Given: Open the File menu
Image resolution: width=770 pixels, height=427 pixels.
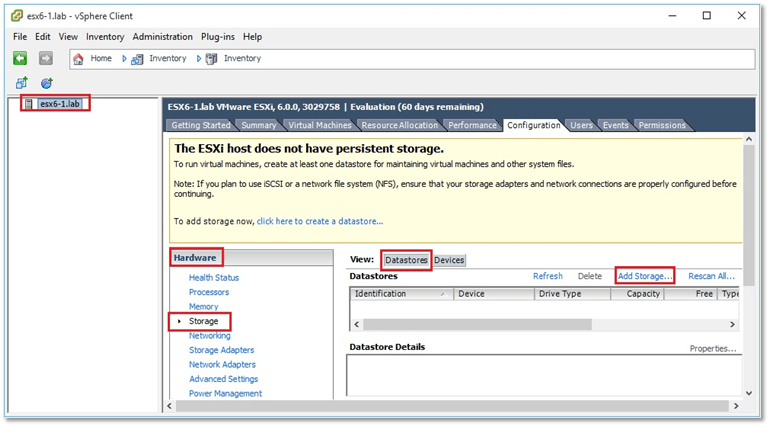Looking at the screenshot, I should click(x=20, y=37).
